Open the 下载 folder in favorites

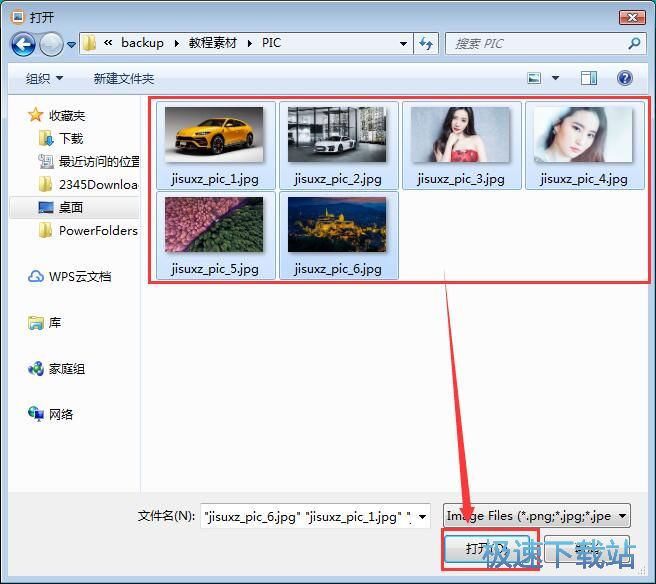[x=71, y=138]
